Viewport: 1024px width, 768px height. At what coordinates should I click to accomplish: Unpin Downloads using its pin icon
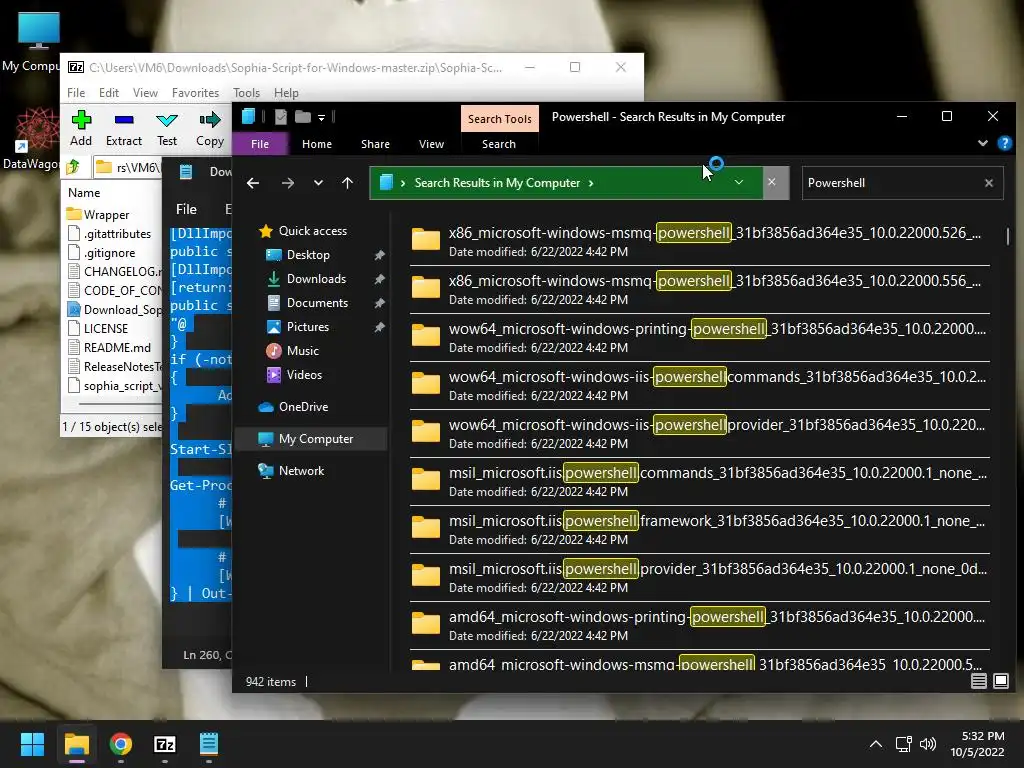coord(379,280)
